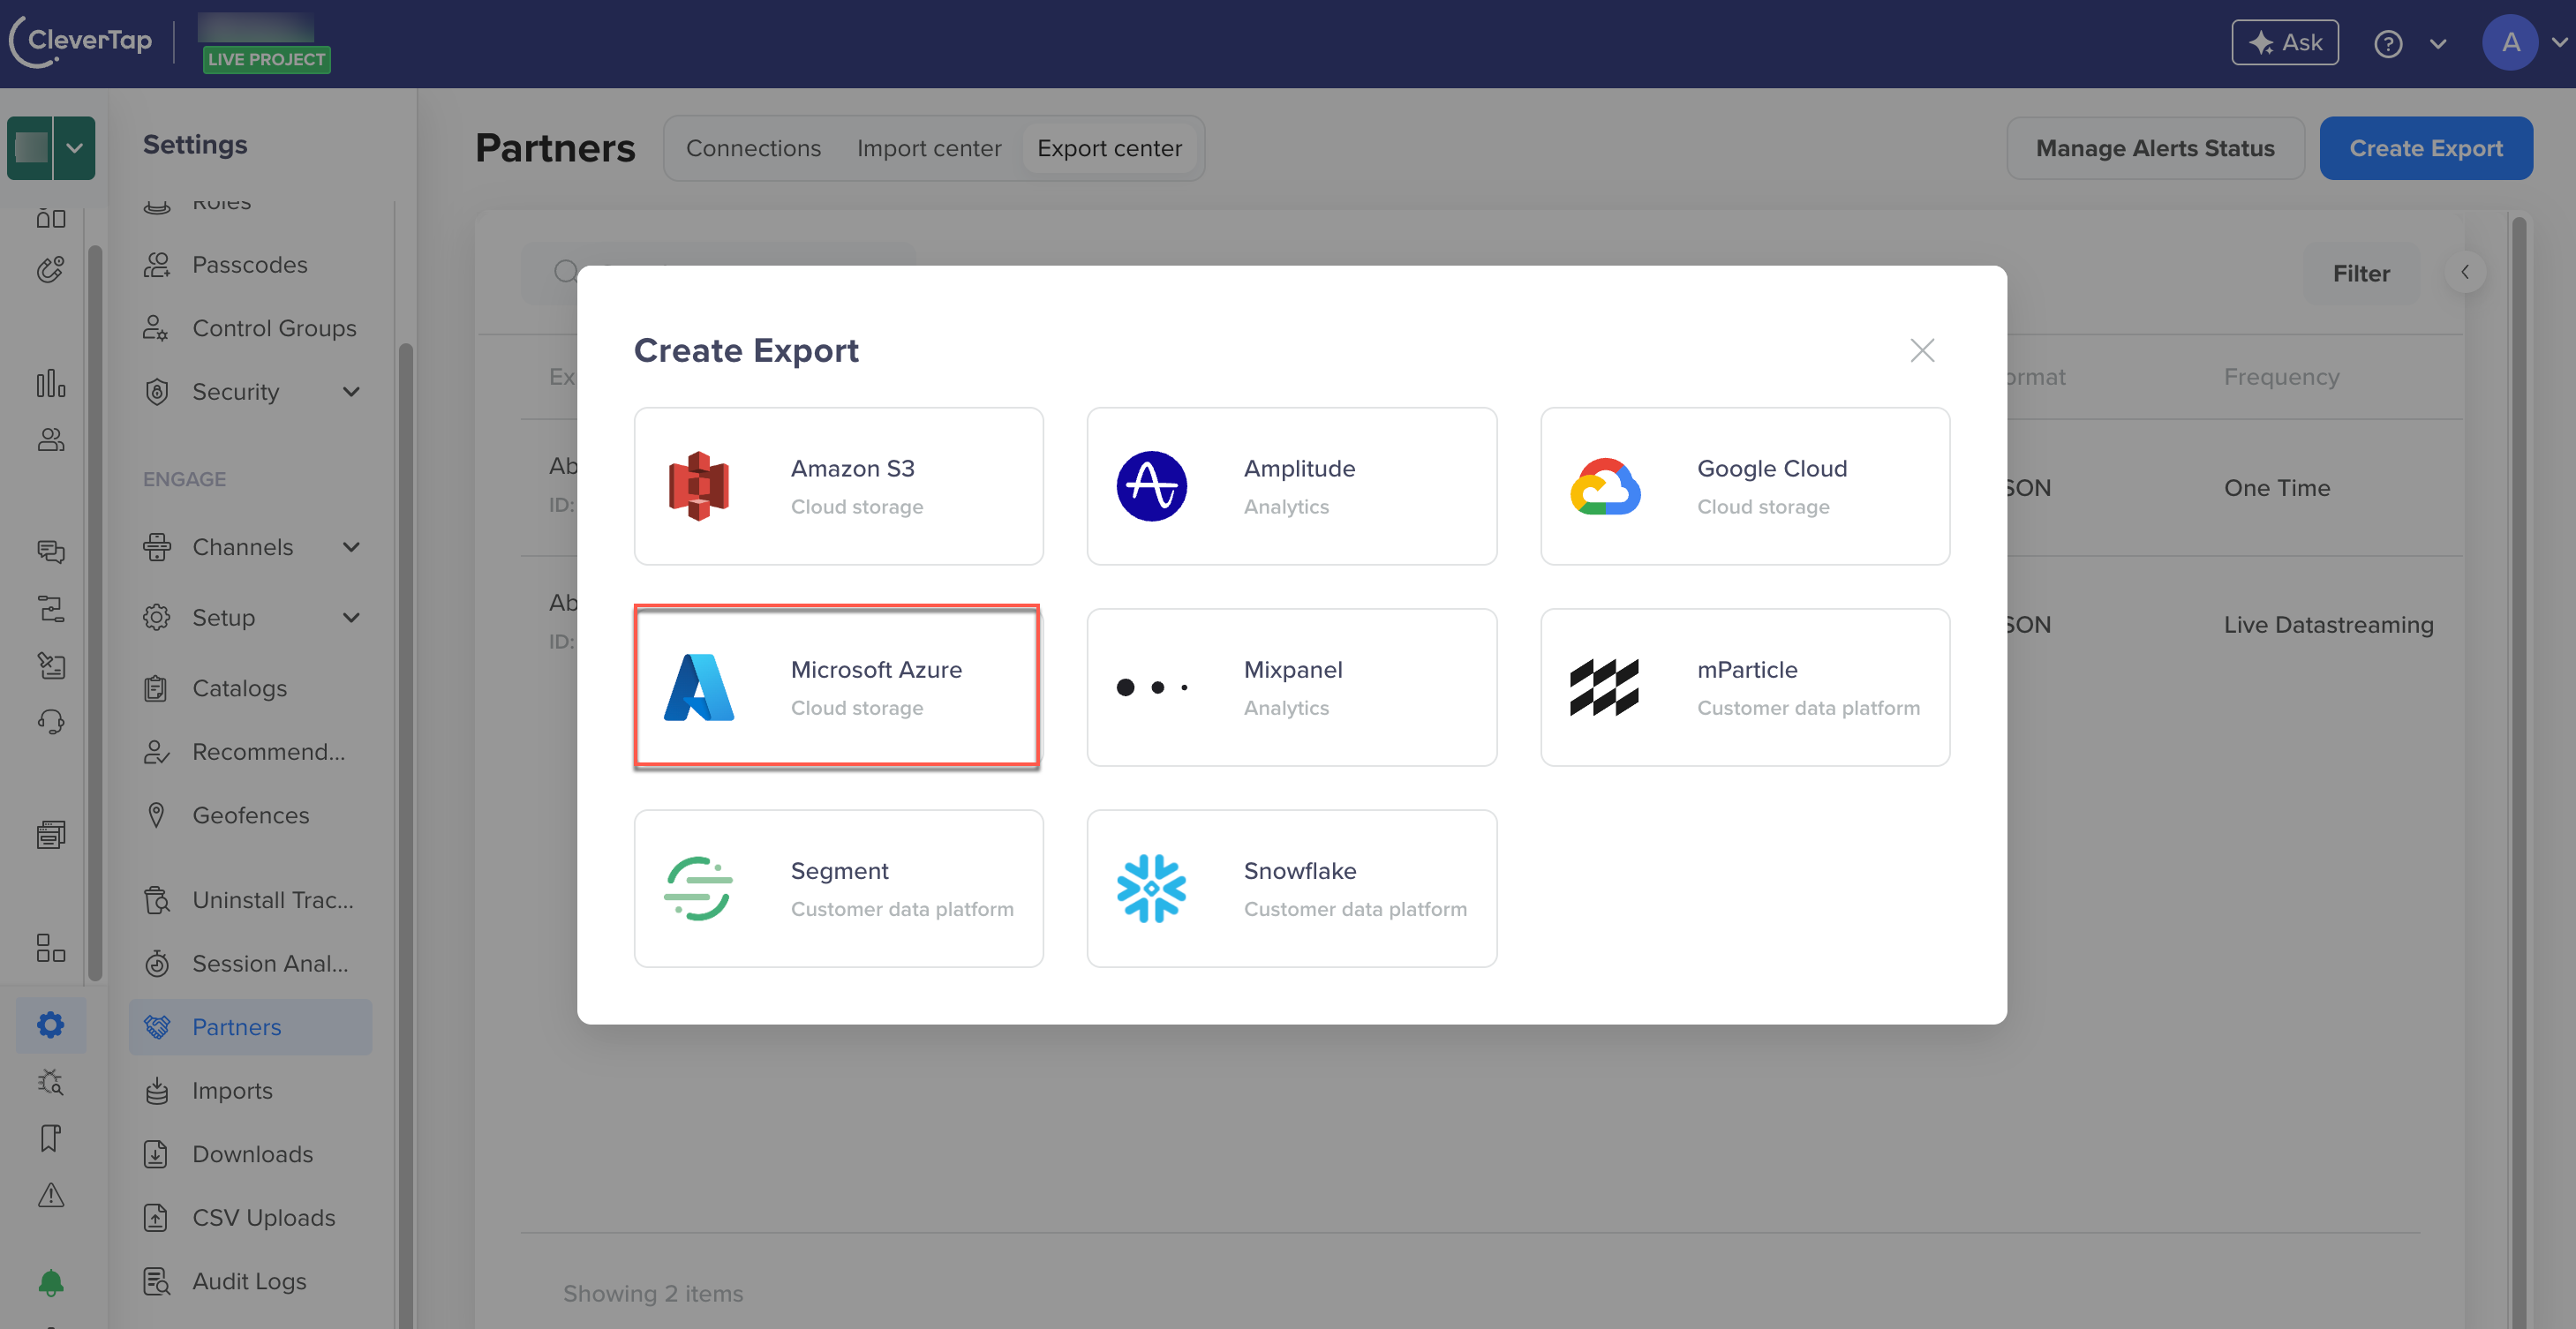Open the user avatar A menu
This screenshot has width=2576, height=1329.
pos(2510,43)
